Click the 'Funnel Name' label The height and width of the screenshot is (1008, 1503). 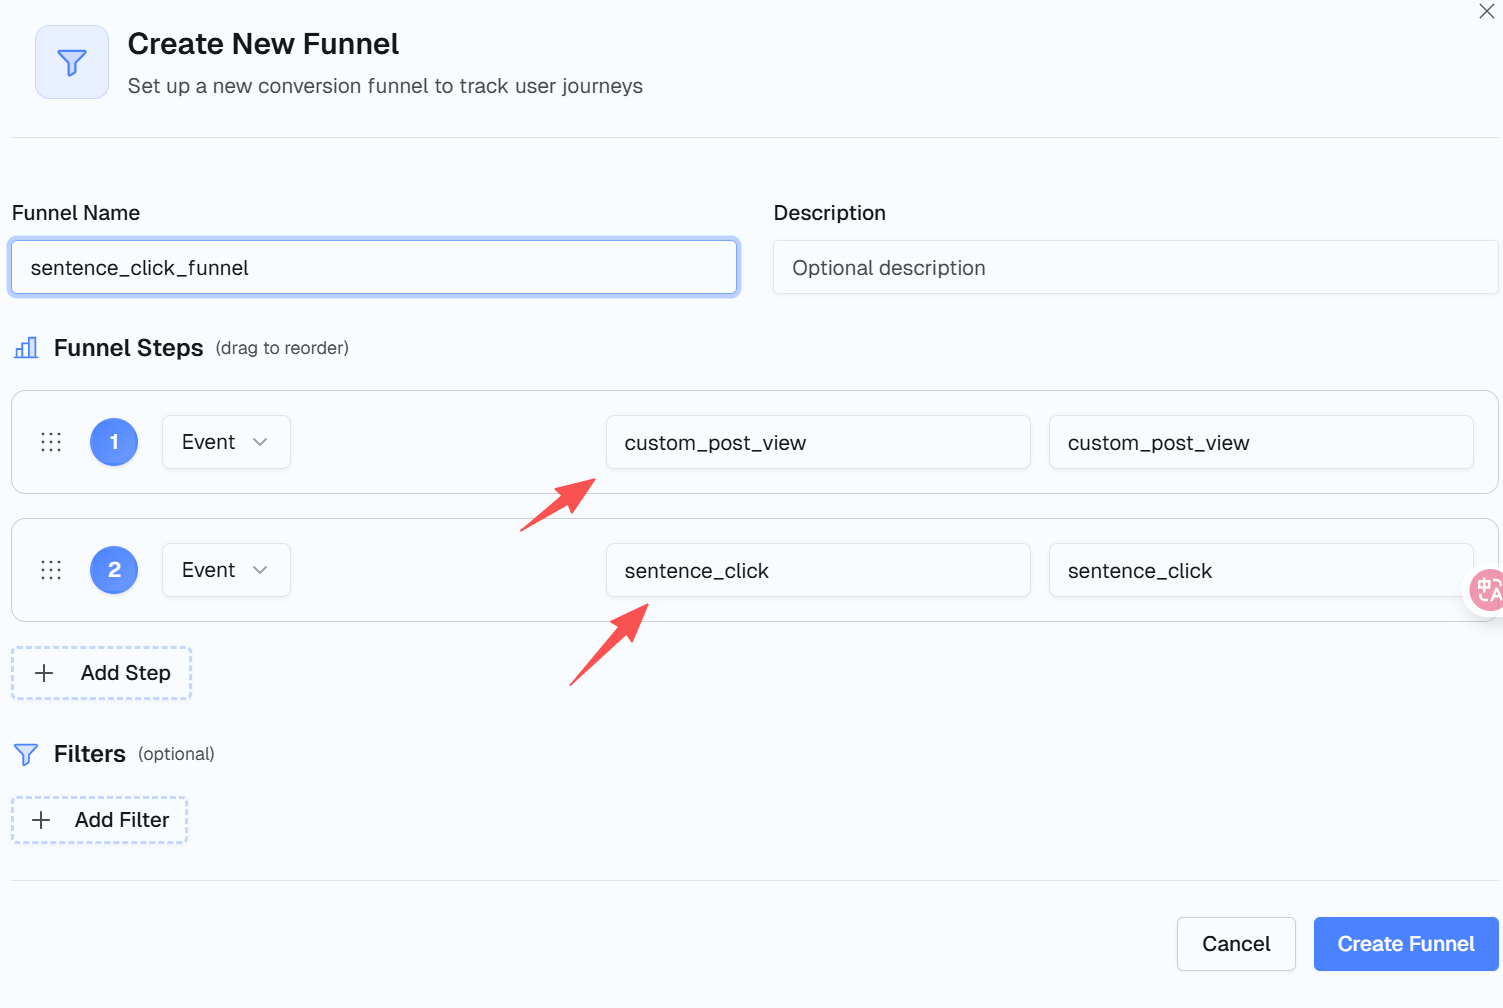[x=76, y=213]
